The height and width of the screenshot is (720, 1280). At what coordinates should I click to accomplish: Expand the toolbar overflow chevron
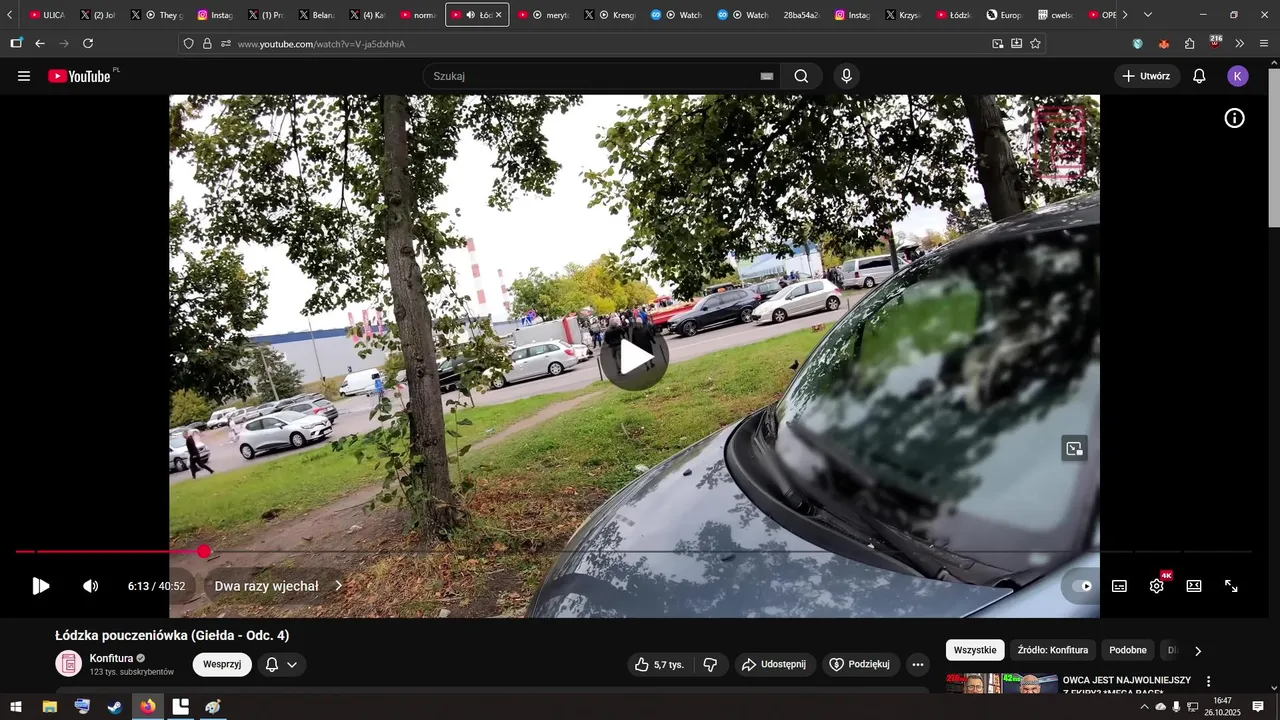click(1240, 44)
